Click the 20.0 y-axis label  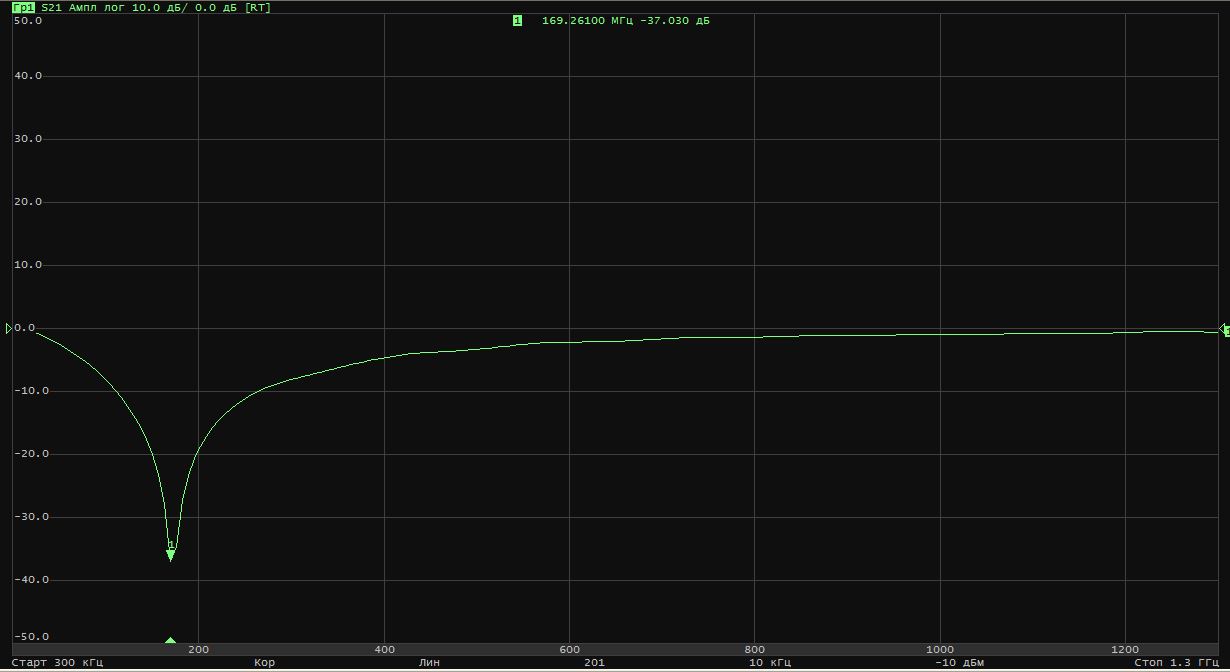(27, 202)
